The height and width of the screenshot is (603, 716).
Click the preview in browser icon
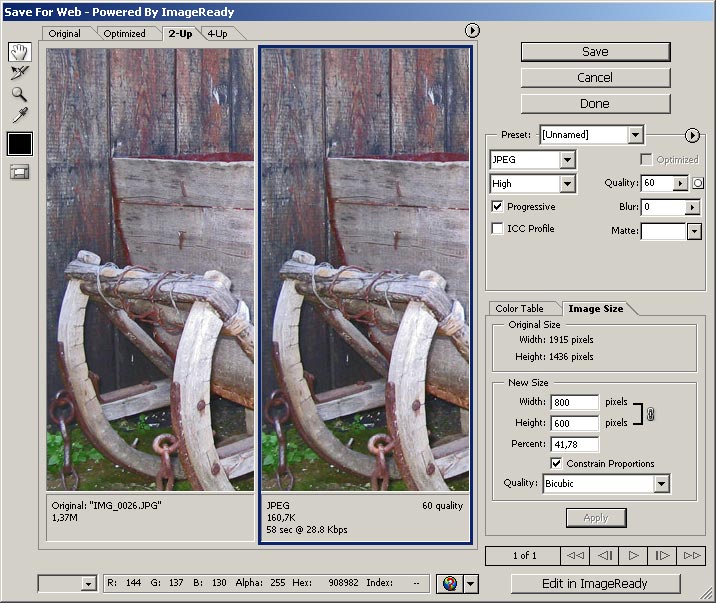point(449,584)
